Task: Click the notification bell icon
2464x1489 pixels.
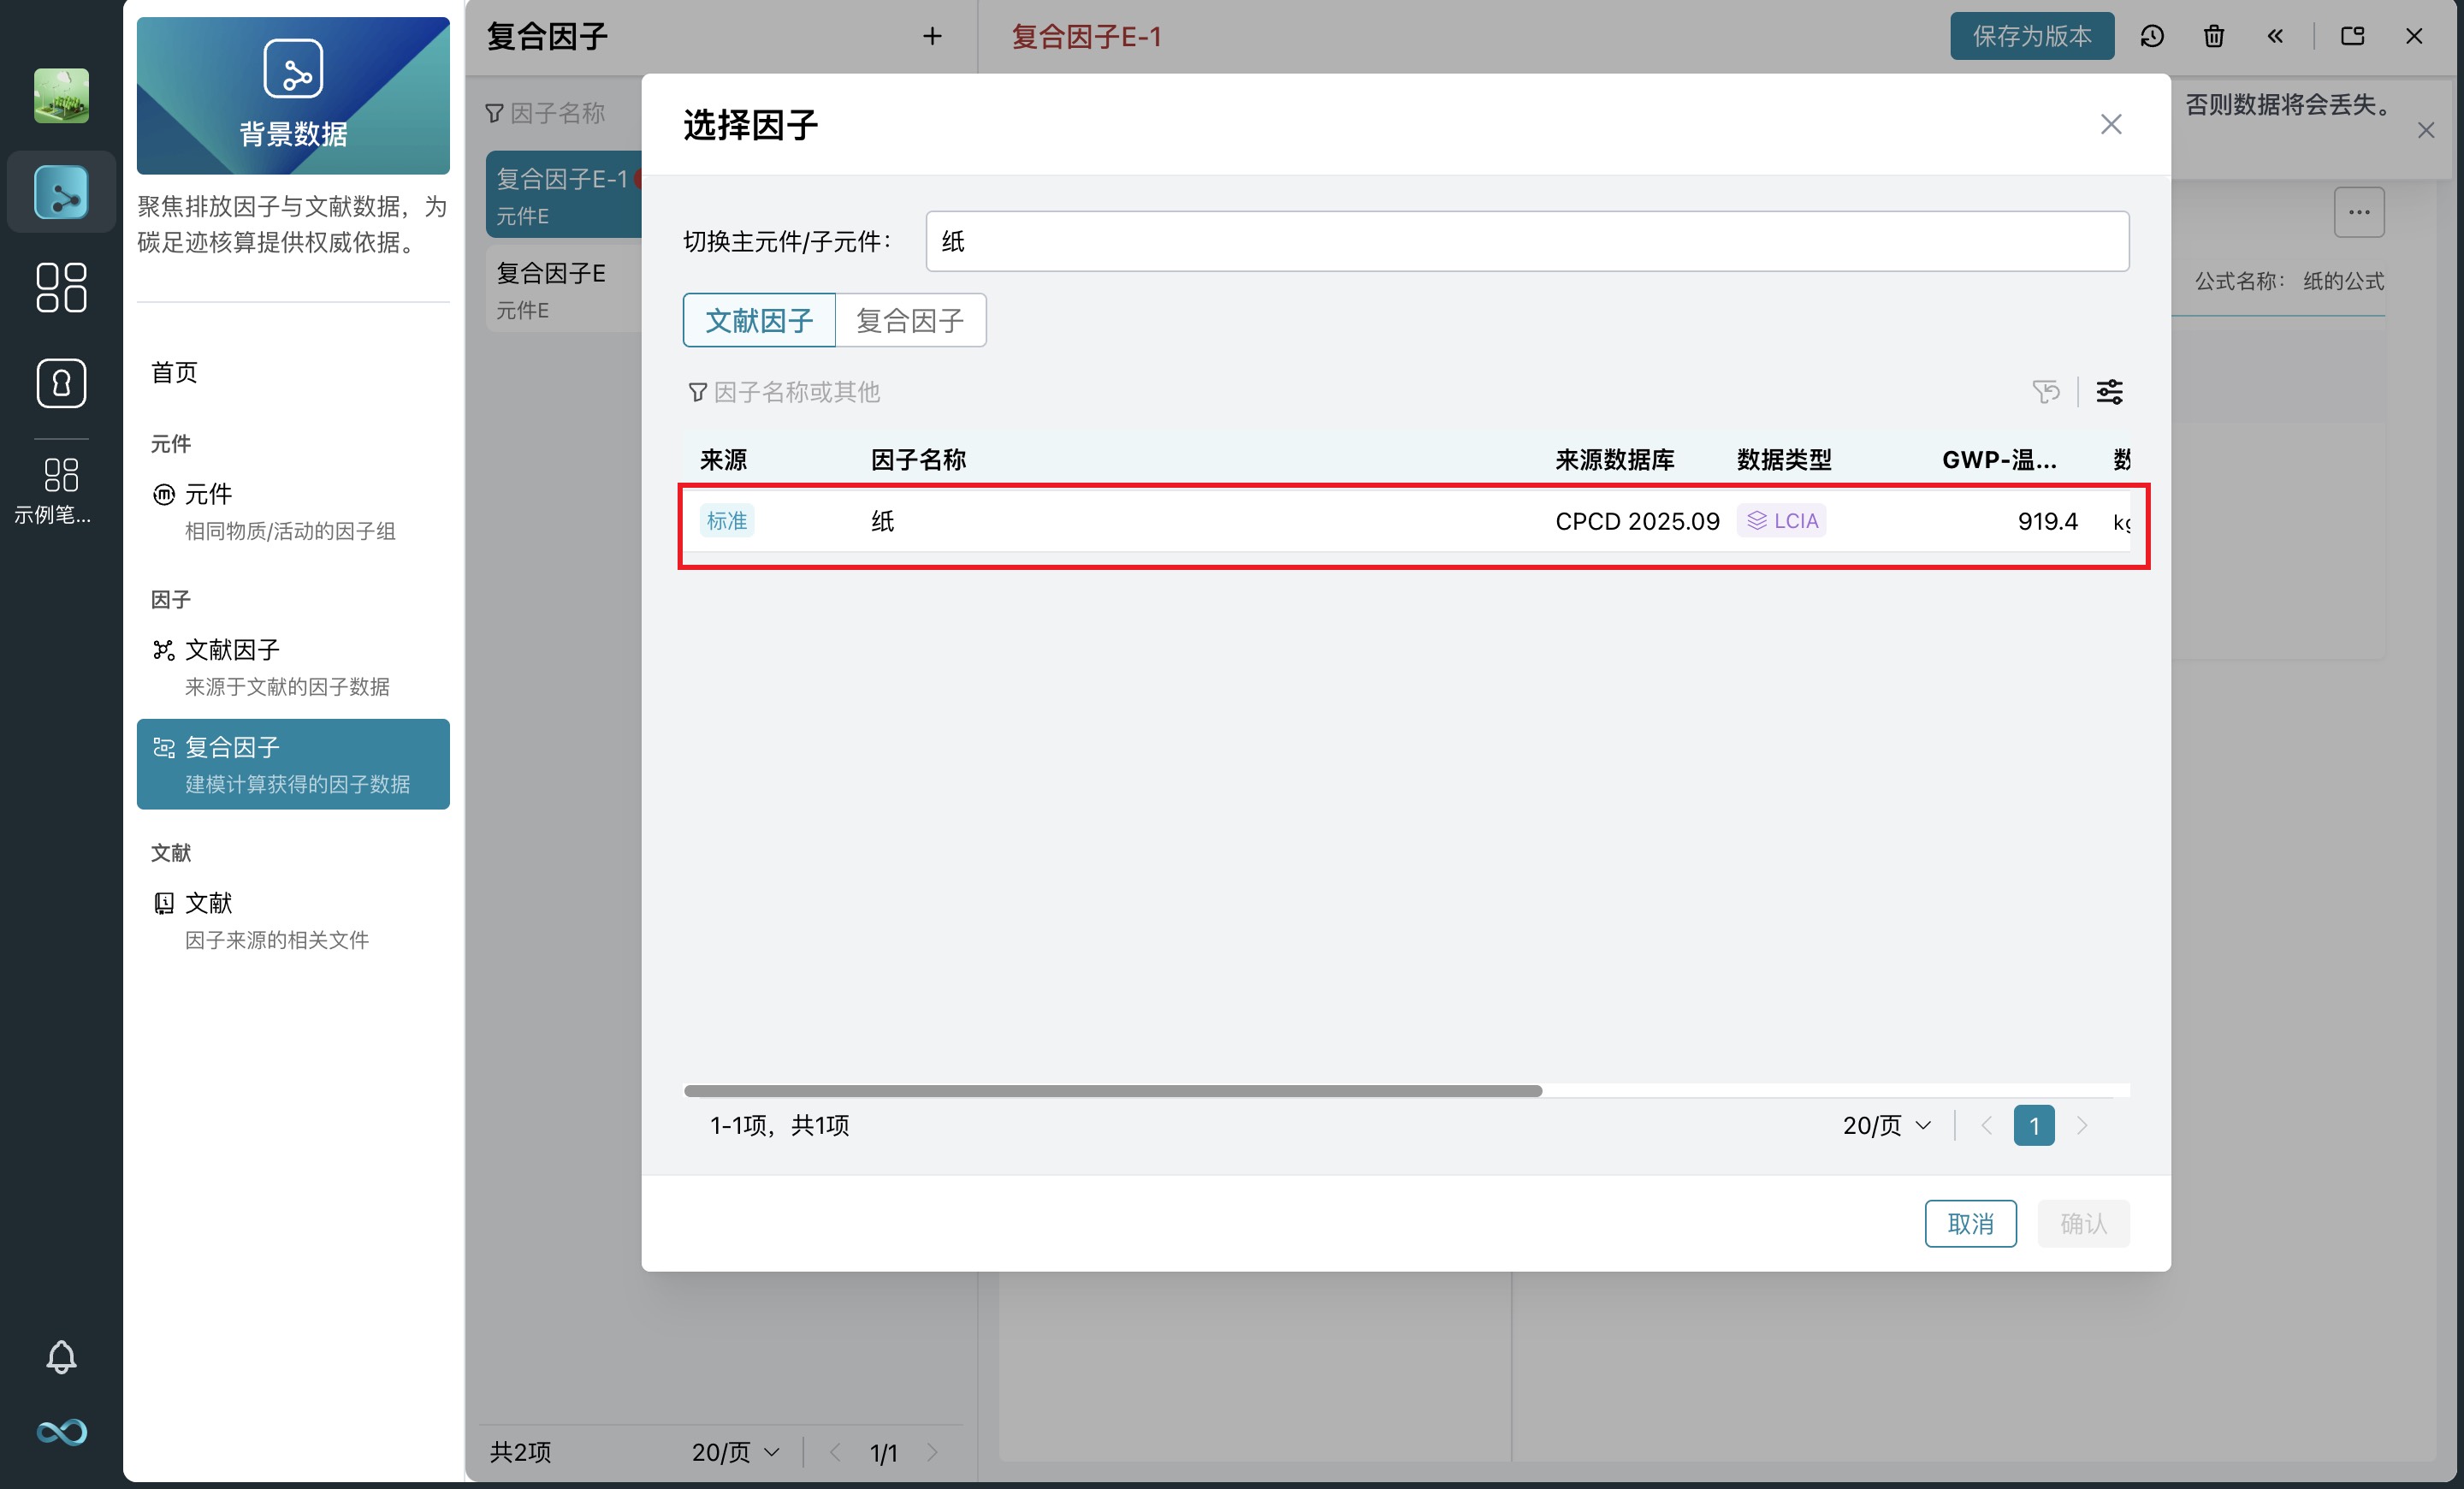Action: point(61,1356)
